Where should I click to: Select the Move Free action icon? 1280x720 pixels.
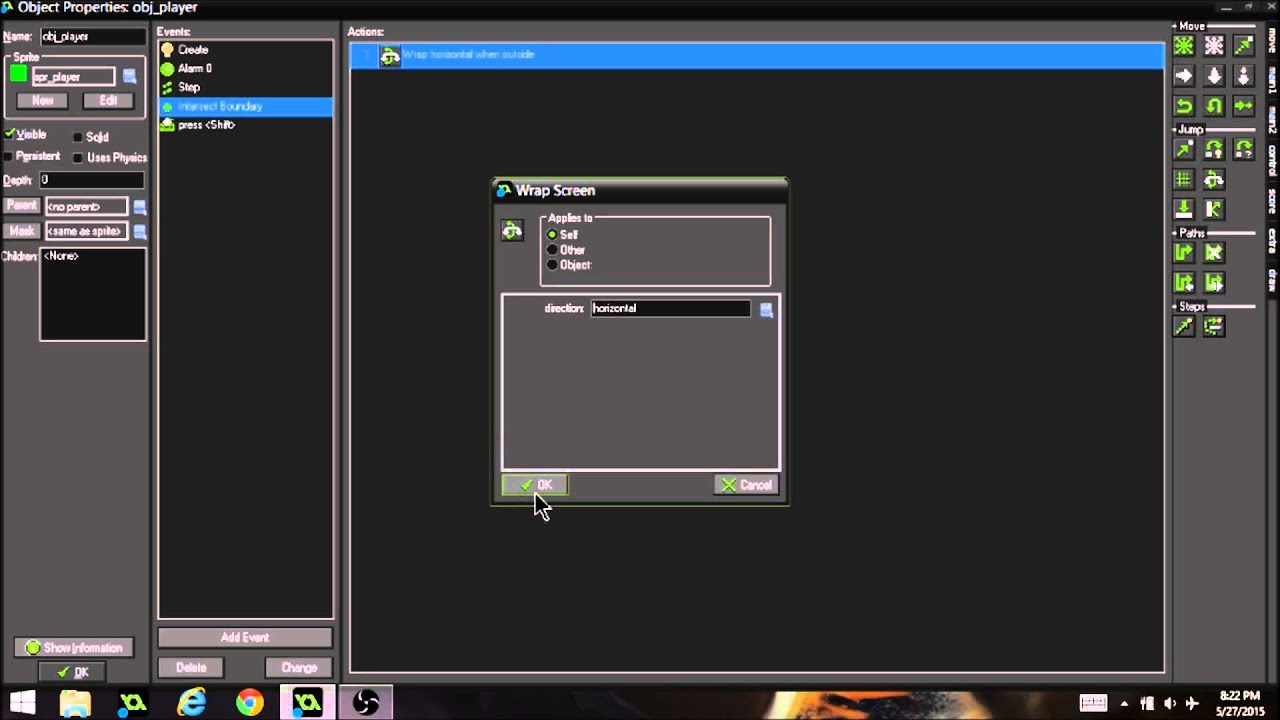[1214, 46]
